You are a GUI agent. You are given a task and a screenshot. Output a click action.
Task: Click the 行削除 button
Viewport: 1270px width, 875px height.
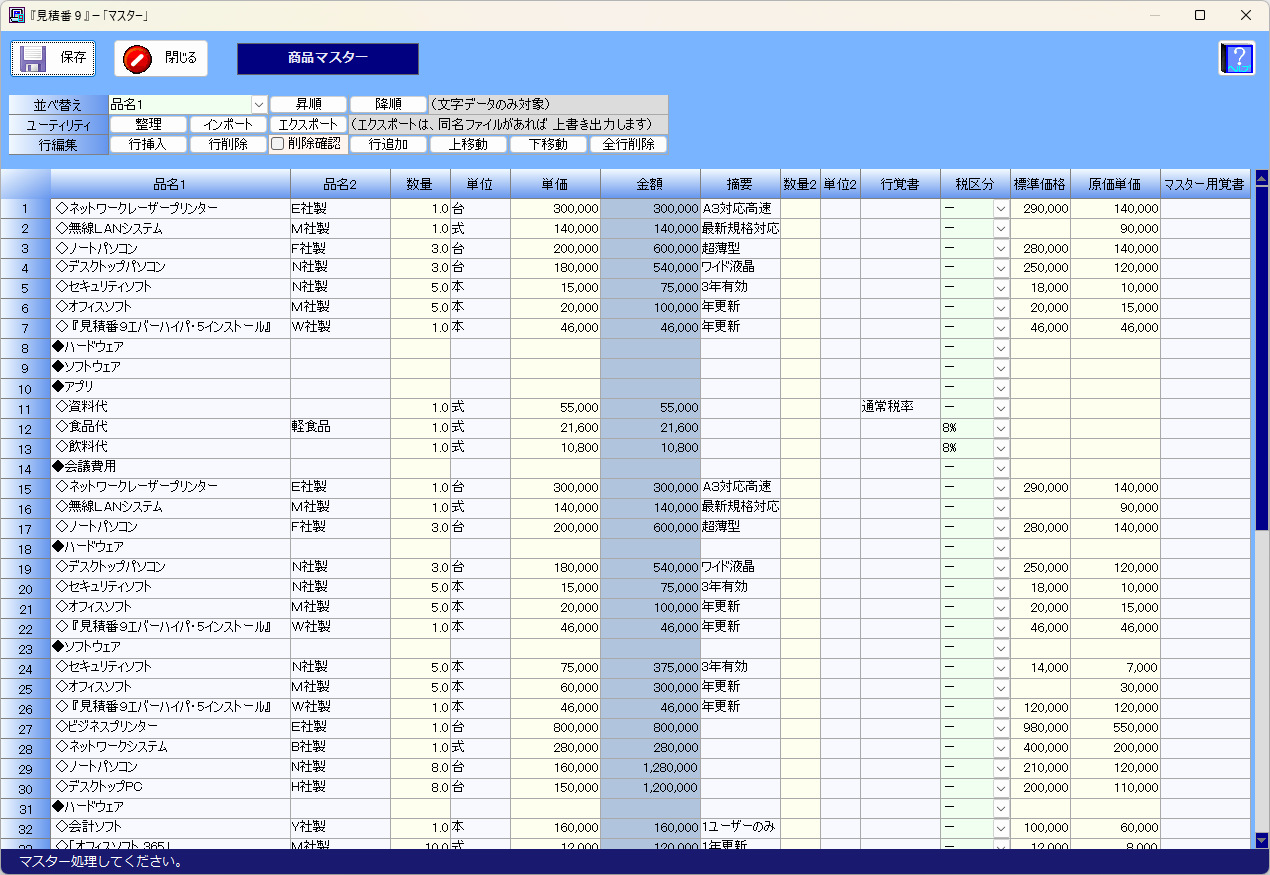click(x=228, y=144)
